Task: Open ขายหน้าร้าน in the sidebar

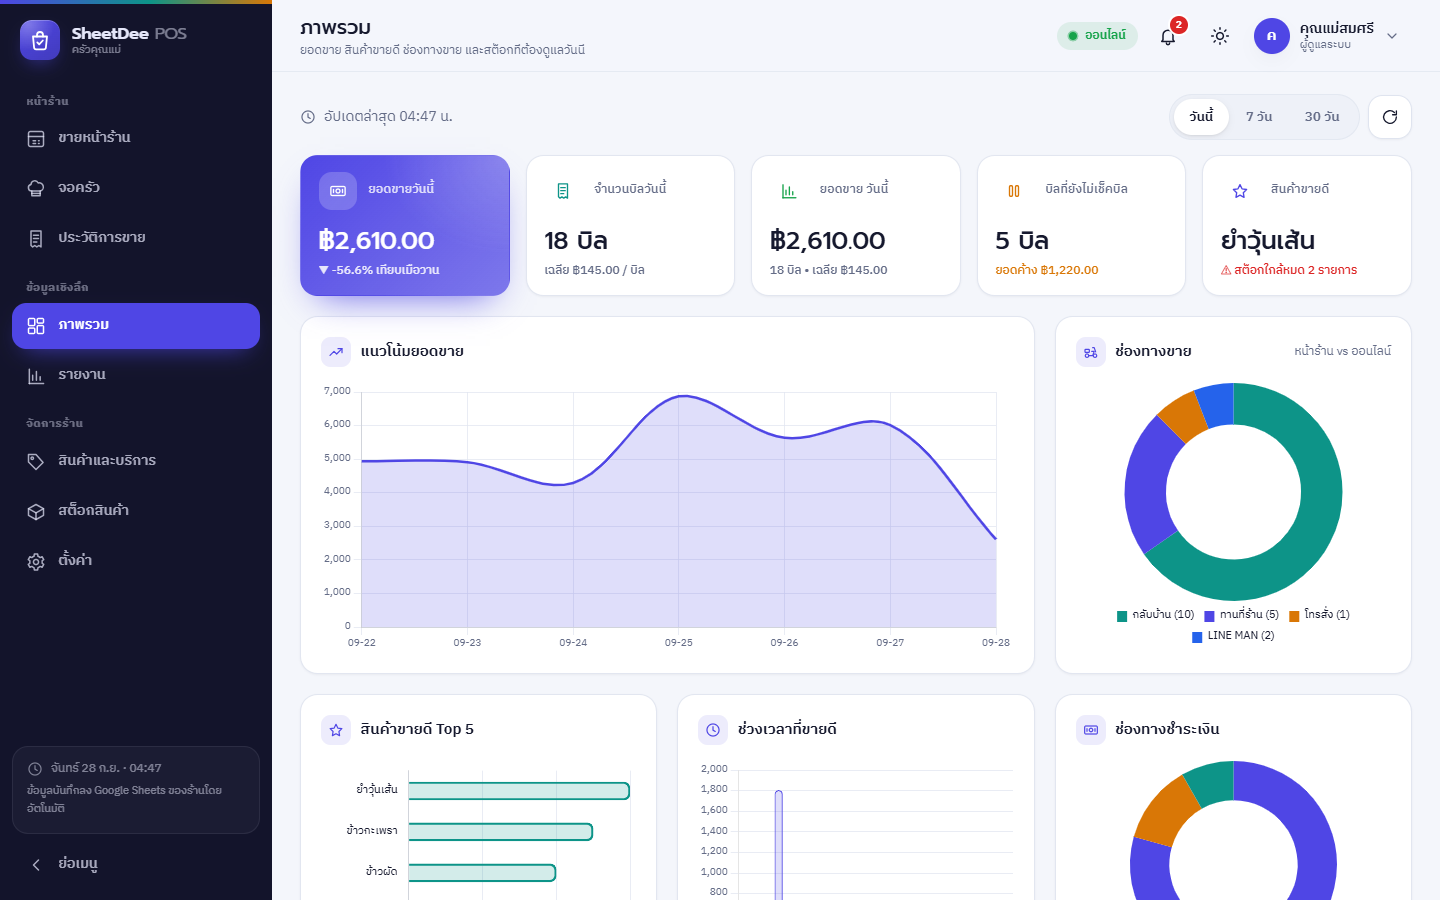Action: (x=136, y=138)
